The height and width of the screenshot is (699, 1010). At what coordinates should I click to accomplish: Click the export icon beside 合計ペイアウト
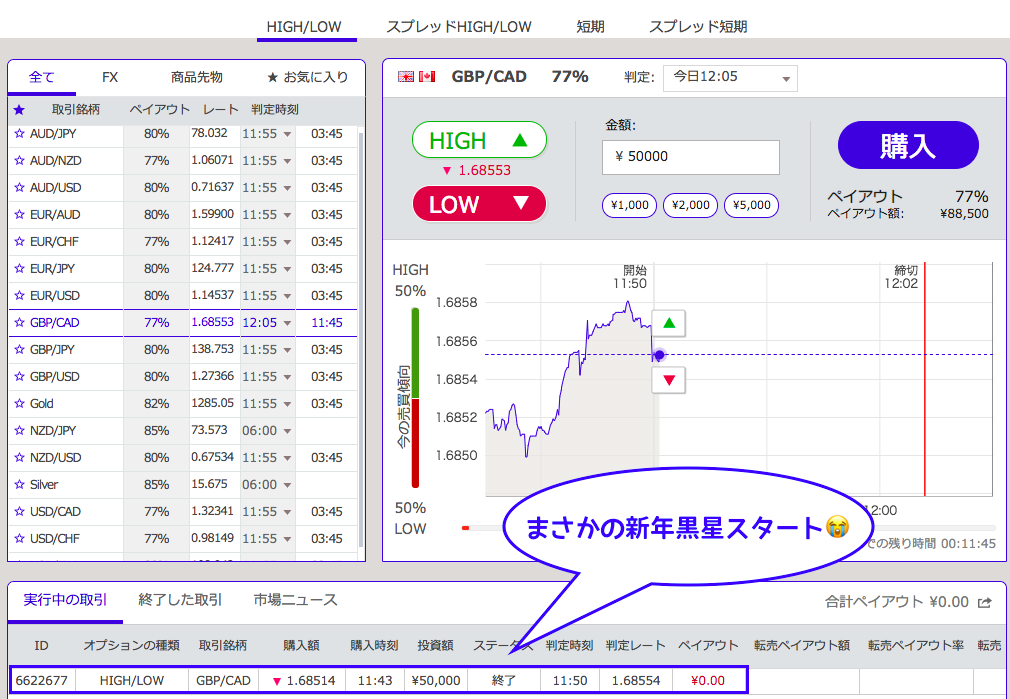click(985, 602)
